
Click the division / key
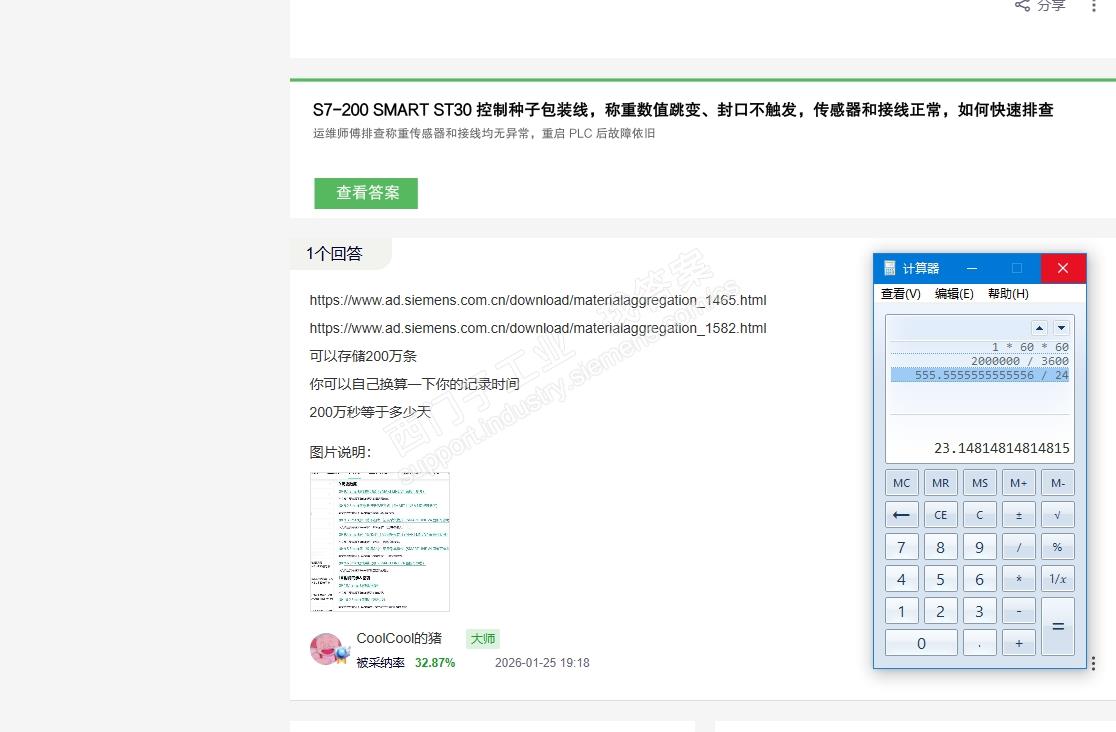click(1018, 547)
